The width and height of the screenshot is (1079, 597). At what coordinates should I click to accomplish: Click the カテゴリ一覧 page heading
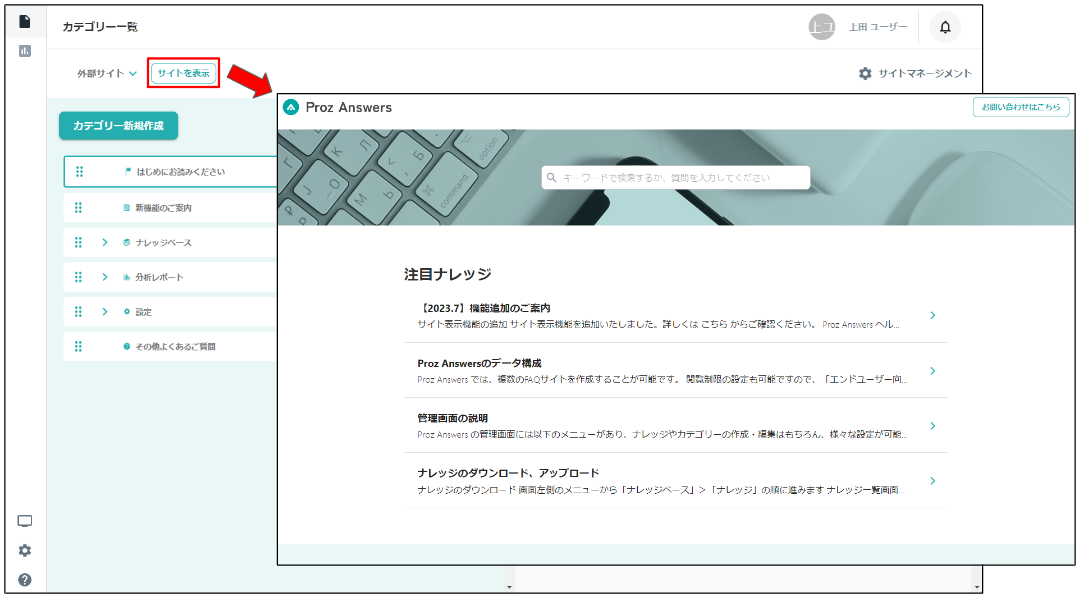pos(100,27)
